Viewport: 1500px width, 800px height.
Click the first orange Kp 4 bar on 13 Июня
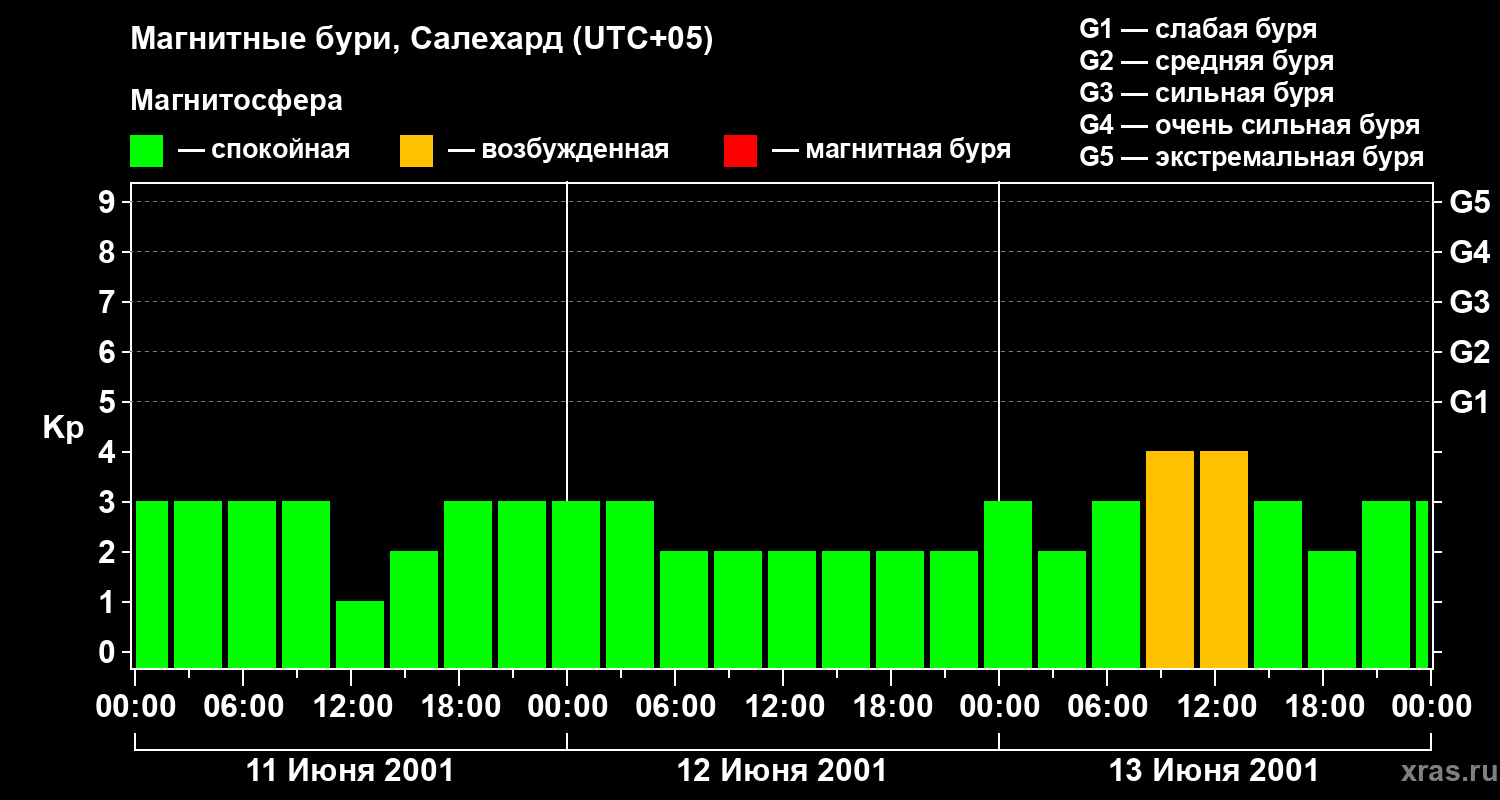1170,559
